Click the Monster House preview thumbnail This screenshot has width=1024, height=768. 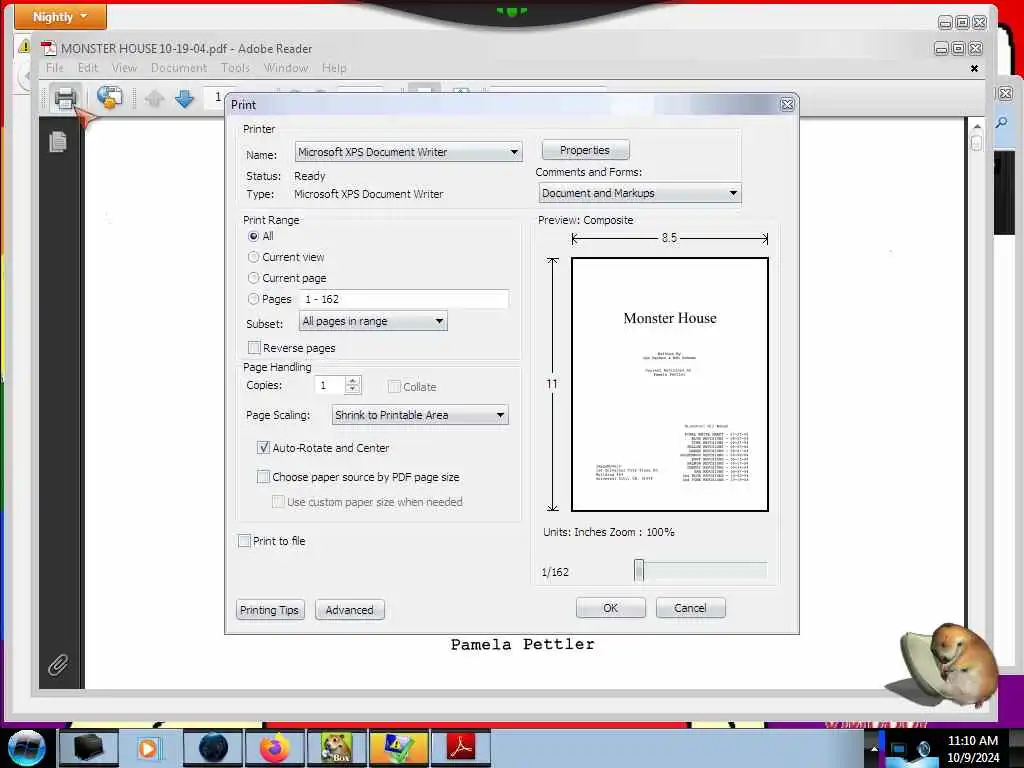669,384
